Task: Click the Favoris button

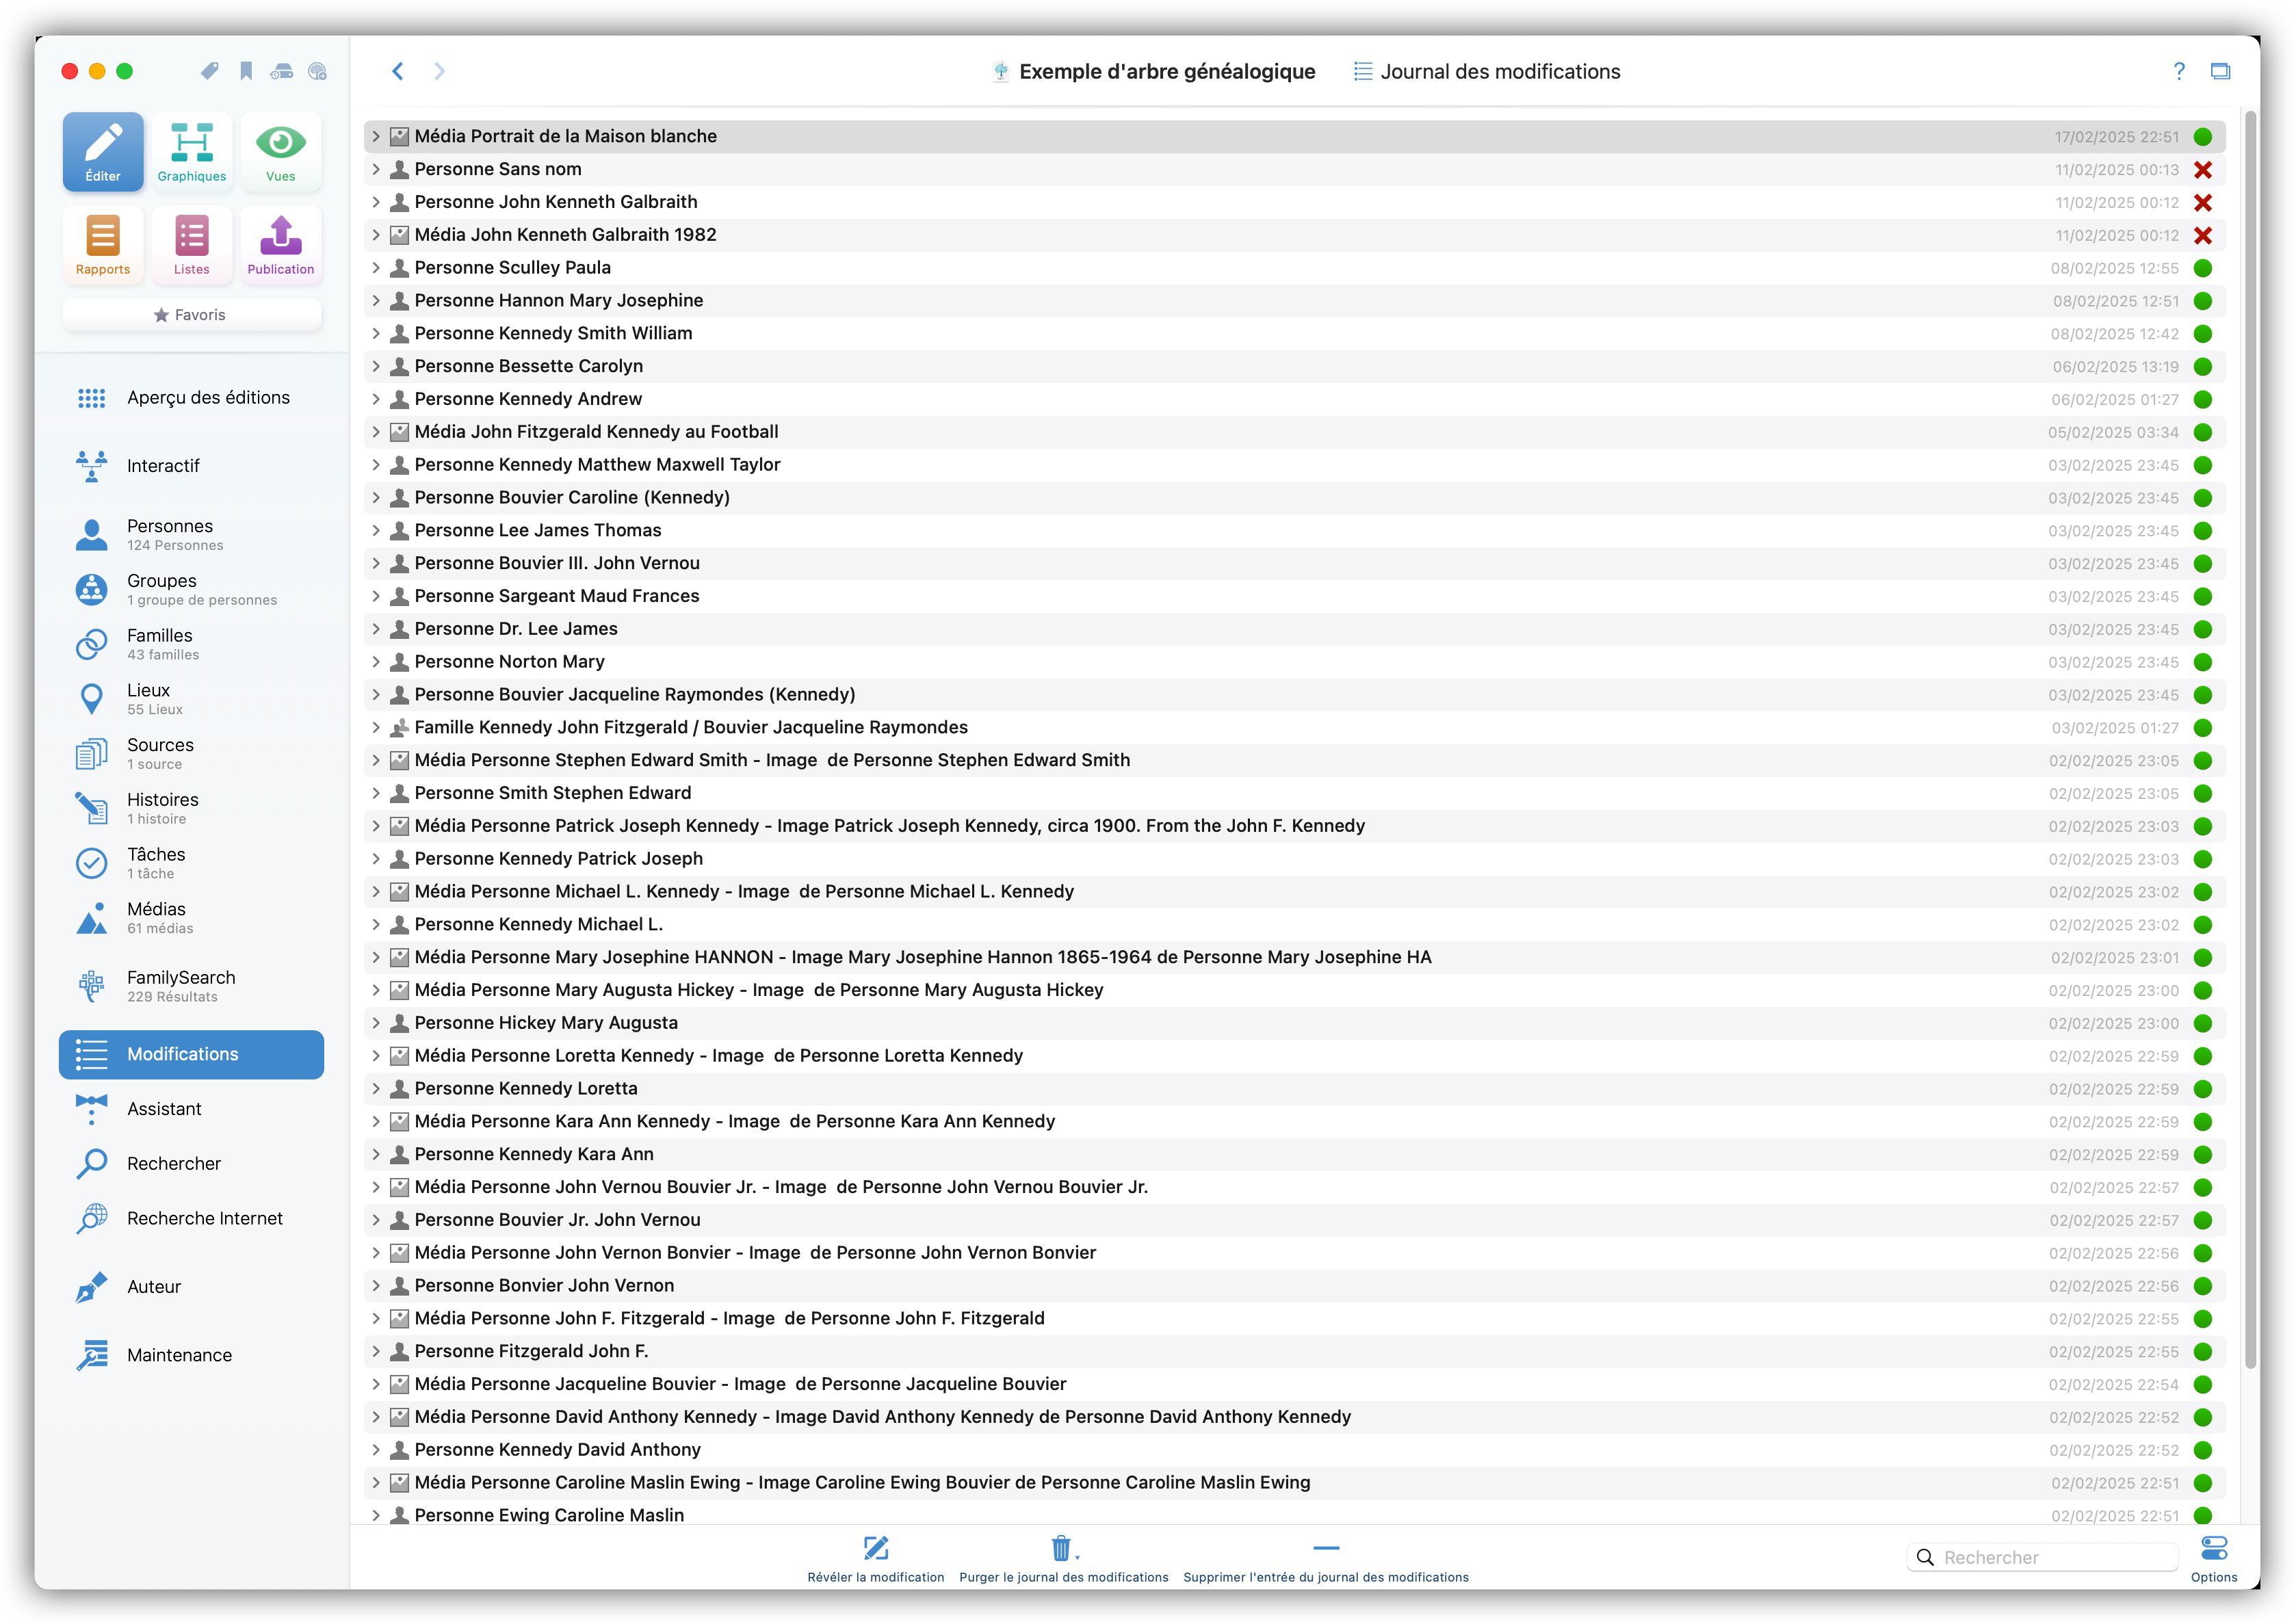Action: (x=191, y=315)
